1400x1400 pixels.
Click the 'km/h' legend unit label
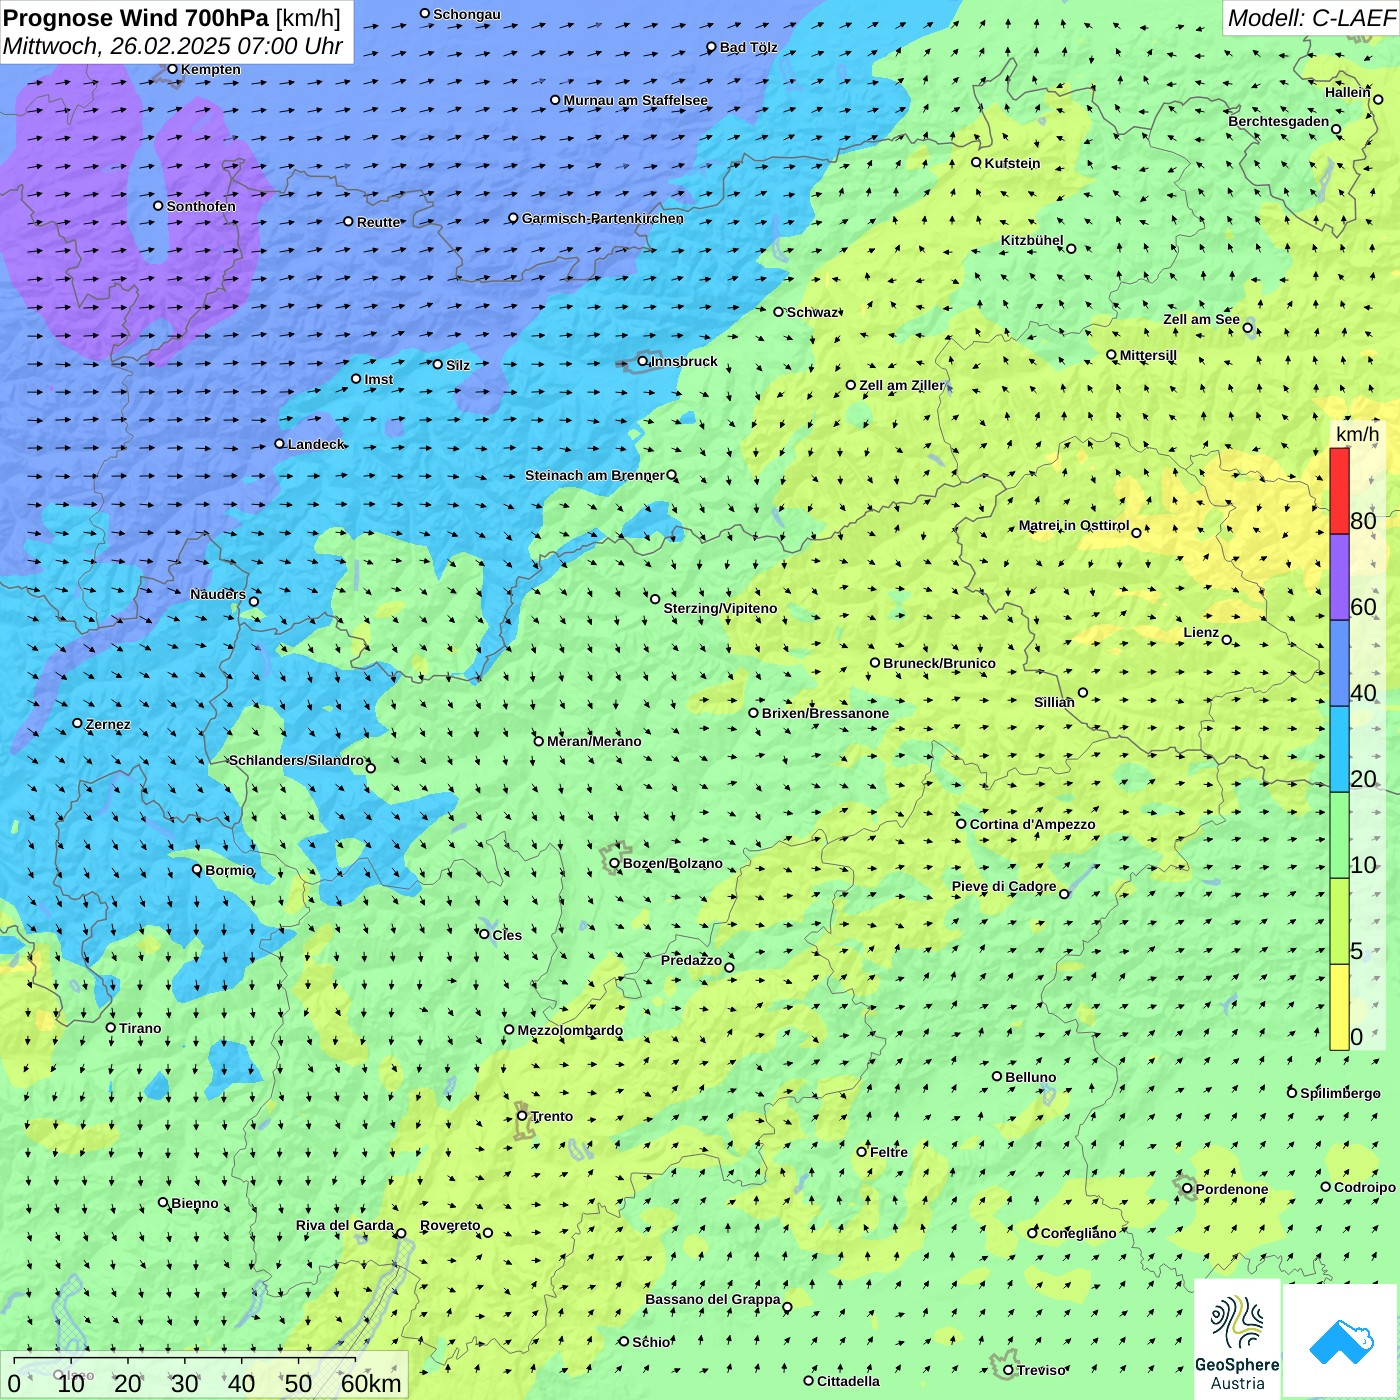[1357, 434]
